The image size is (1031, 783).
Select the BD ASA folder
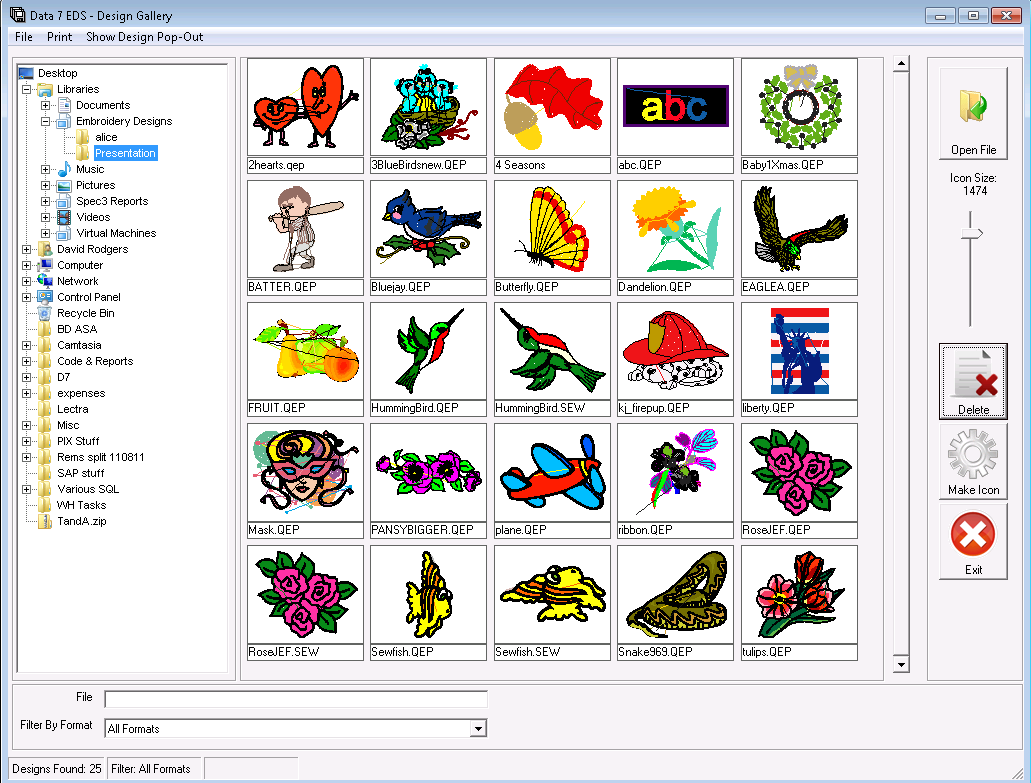77,329
